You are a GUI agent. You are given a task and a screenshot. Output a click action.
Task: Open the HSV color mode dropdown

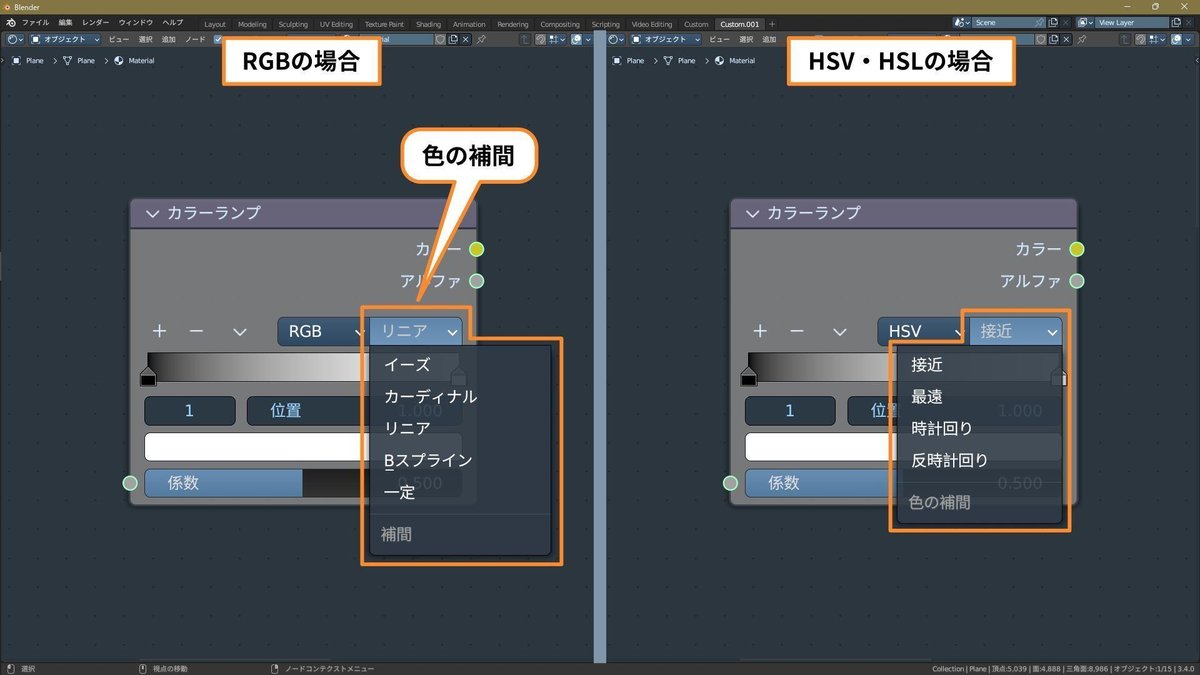(x=922, y=331)
